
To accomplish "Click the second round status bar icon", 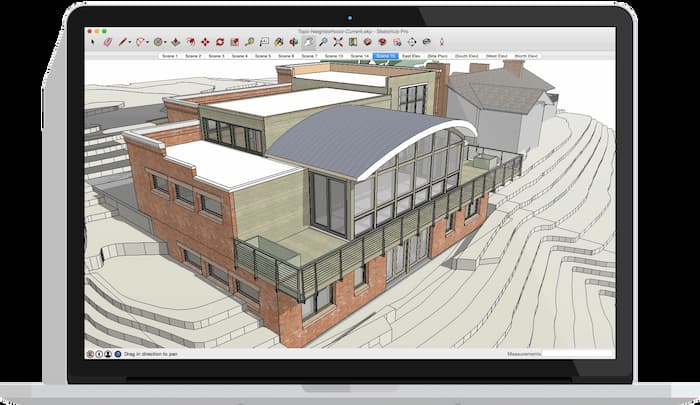I will point(99,354).
